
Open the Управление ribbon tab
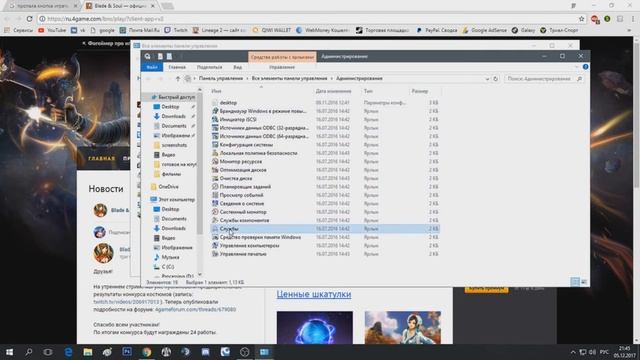pyautogui.click(x=282, y=67)
